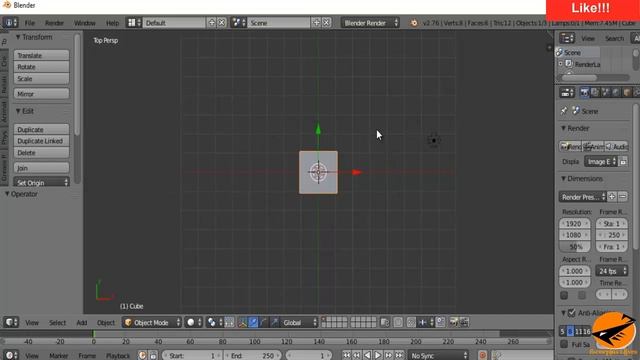Viewport: 640px width, 360px height.
Task: Open the Window menu
Action: click(x=84, y=23)
